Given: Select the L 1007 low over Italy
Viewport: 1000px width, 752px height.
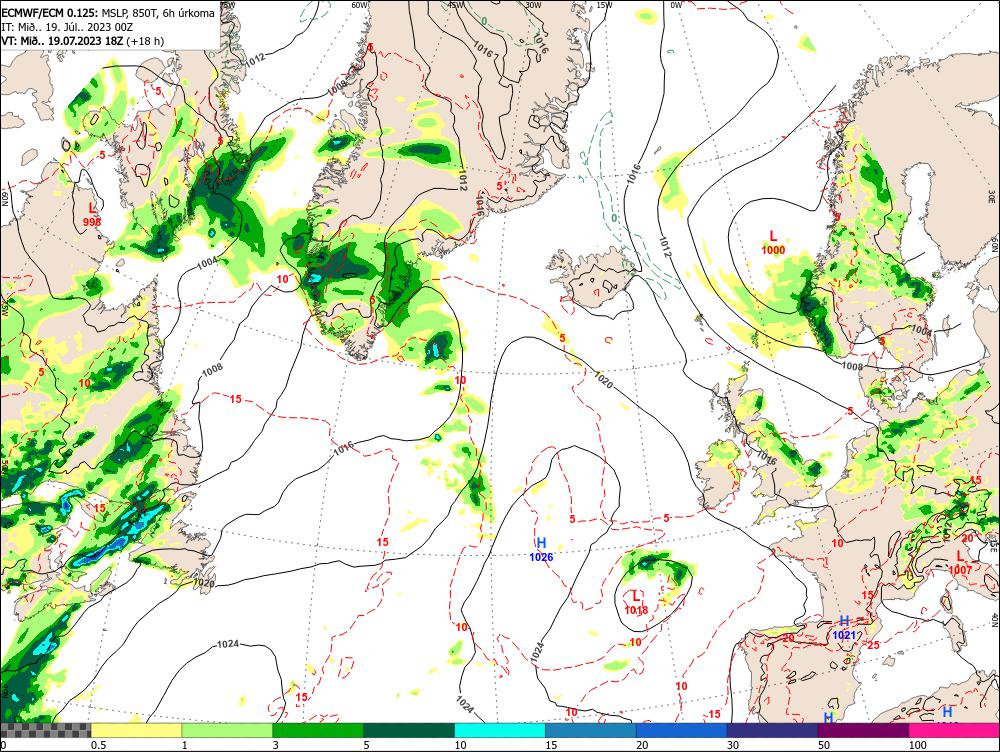Looking at the screenshot, I should click(x=960, y=563).
